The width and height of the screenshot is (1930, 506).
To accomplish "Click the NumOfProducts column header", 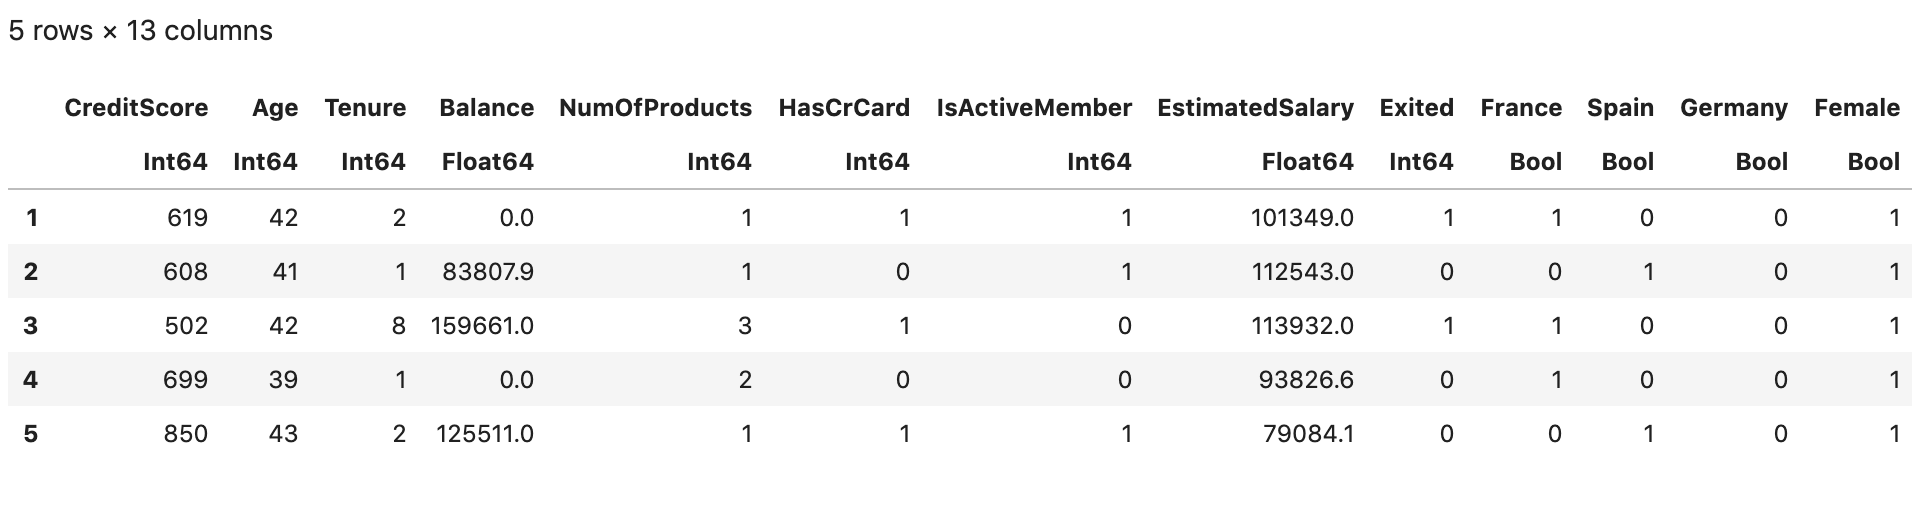I will tap(655, 108).
